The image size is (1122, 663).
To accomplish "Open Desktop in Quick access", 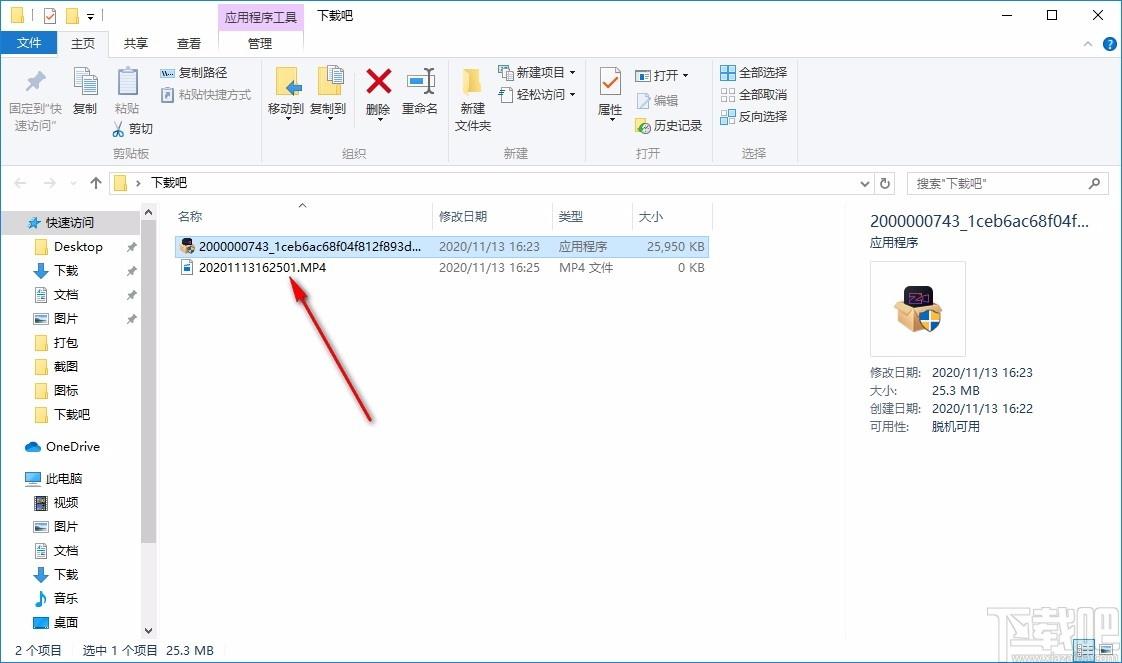I will click(78, 247).
